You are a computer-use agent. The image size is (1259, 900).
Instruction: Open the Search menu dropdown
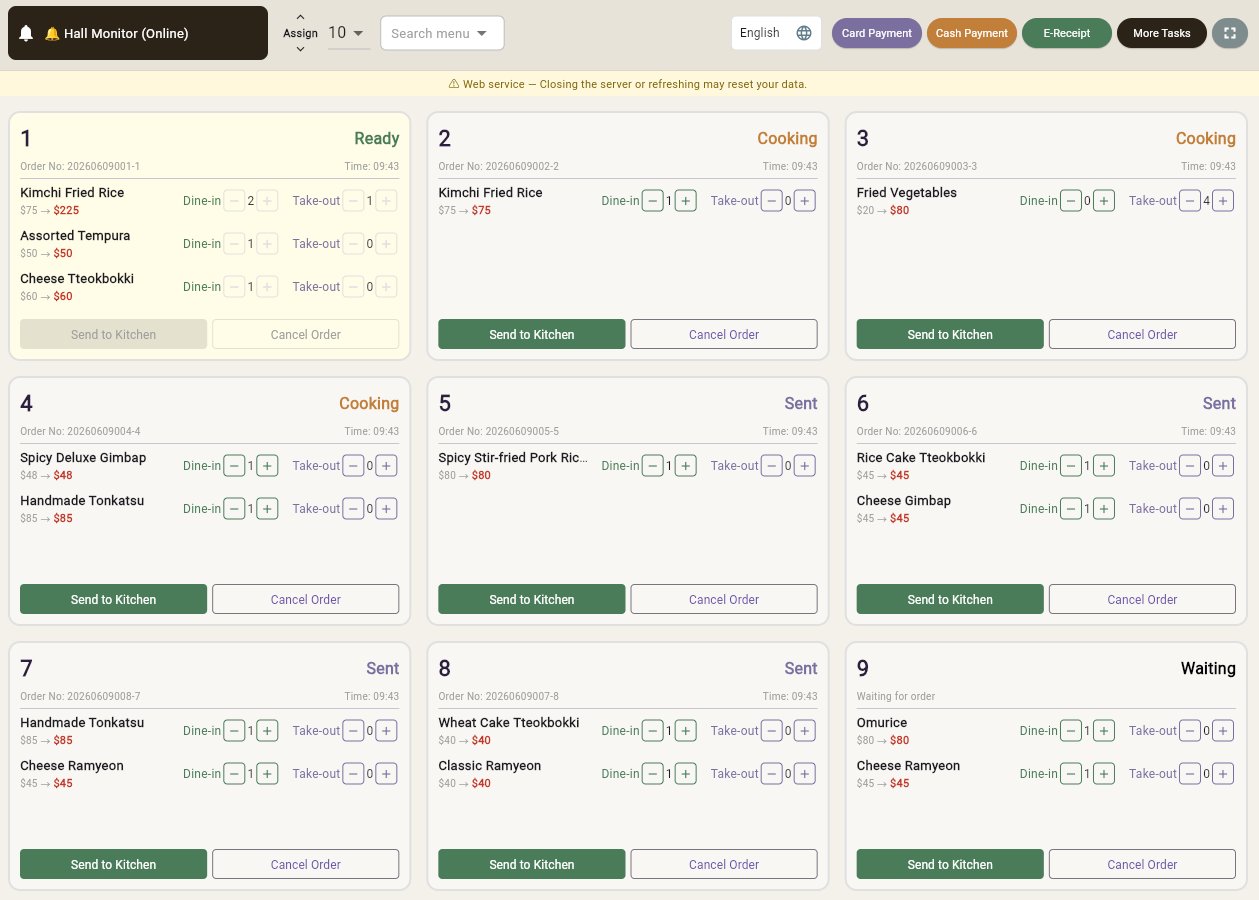442,33
